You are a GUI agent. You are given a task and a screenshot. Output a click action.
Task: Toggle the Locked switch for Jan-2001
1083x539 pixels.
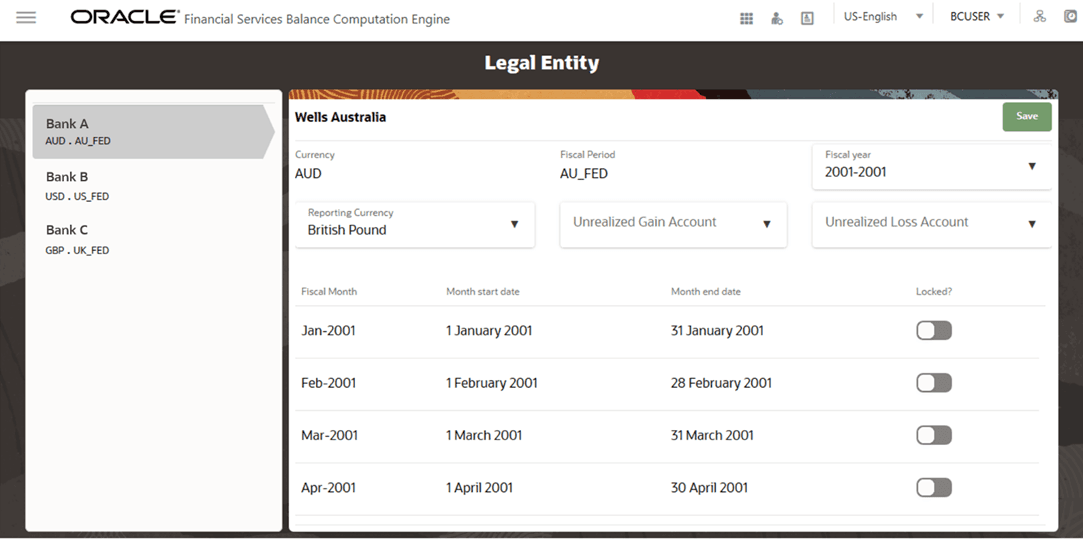click(x=934, y=331)
